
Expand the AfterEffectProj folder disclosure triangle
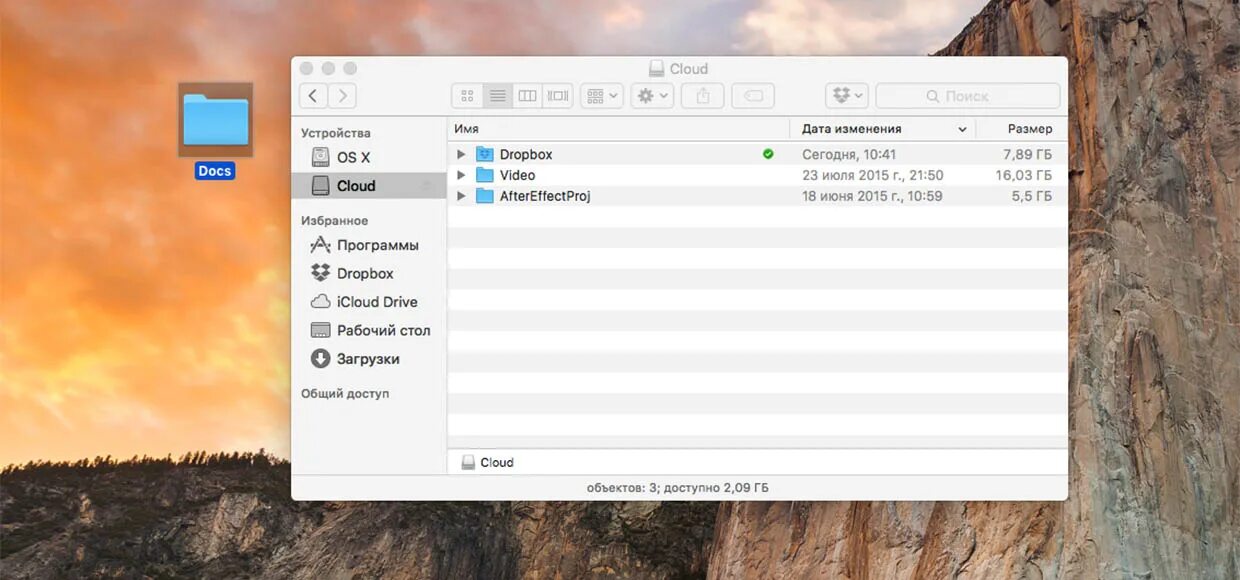(x=461, y=196)
